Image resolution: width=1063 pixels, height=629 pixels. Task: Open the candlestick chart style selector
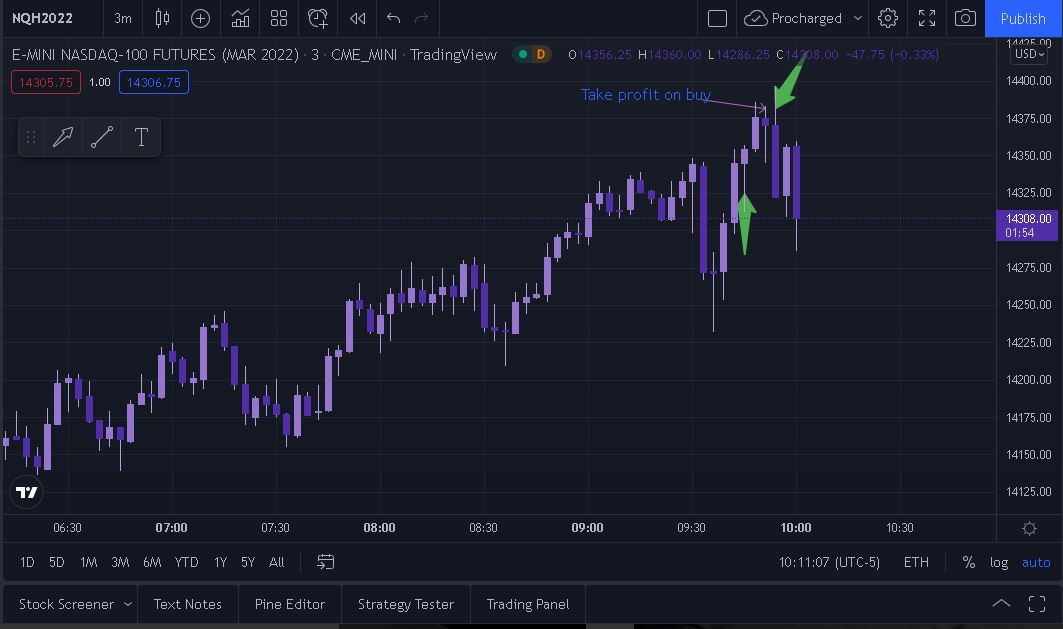coord(162,18)
